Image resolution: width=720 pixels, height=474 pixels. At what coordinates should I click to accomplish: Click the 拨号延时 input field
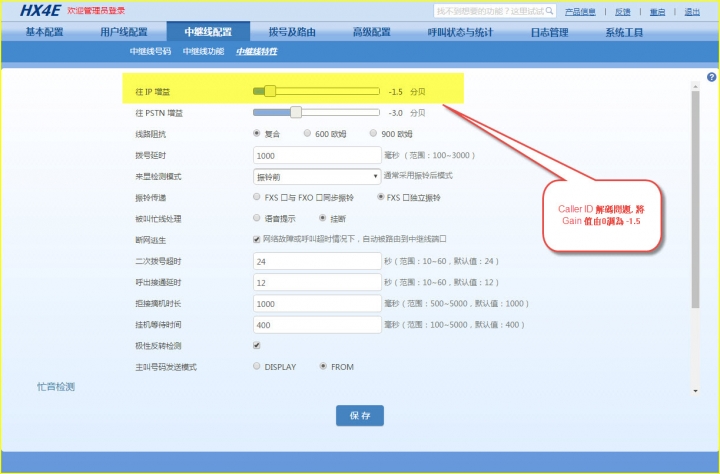tap(317, 155)
